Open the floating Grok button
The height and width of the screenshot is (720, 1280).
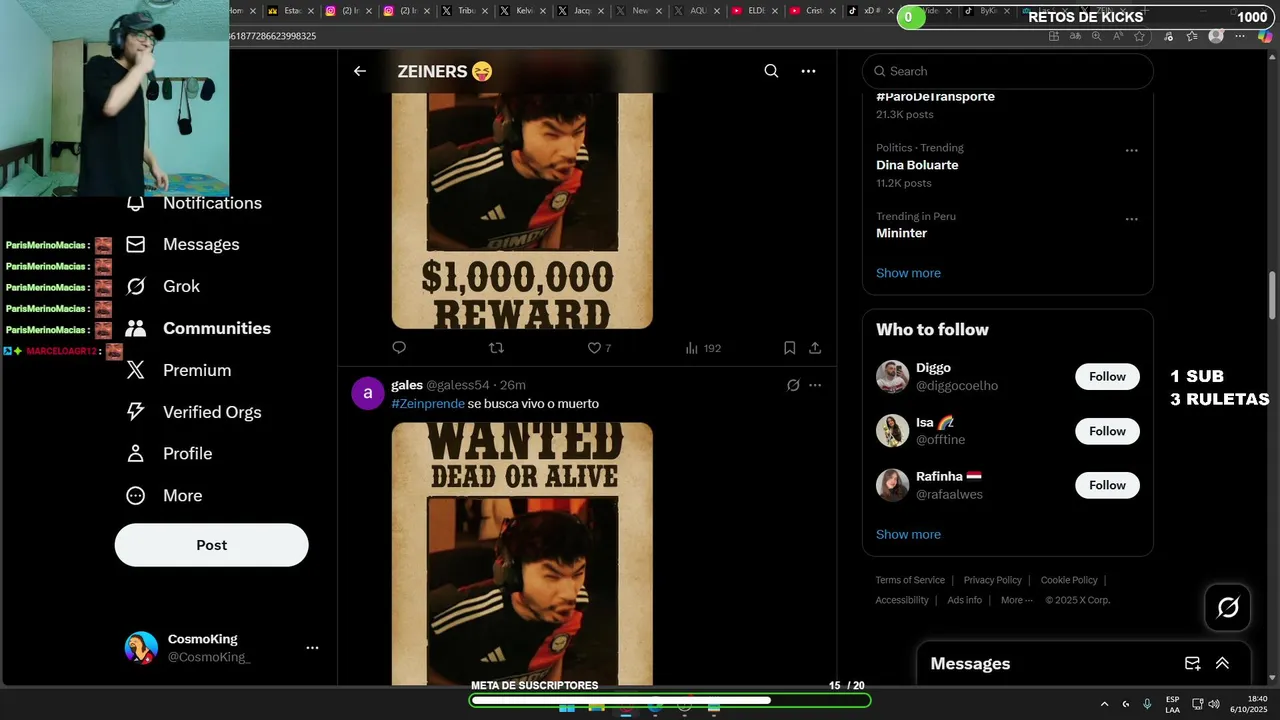coord(1228,607)
